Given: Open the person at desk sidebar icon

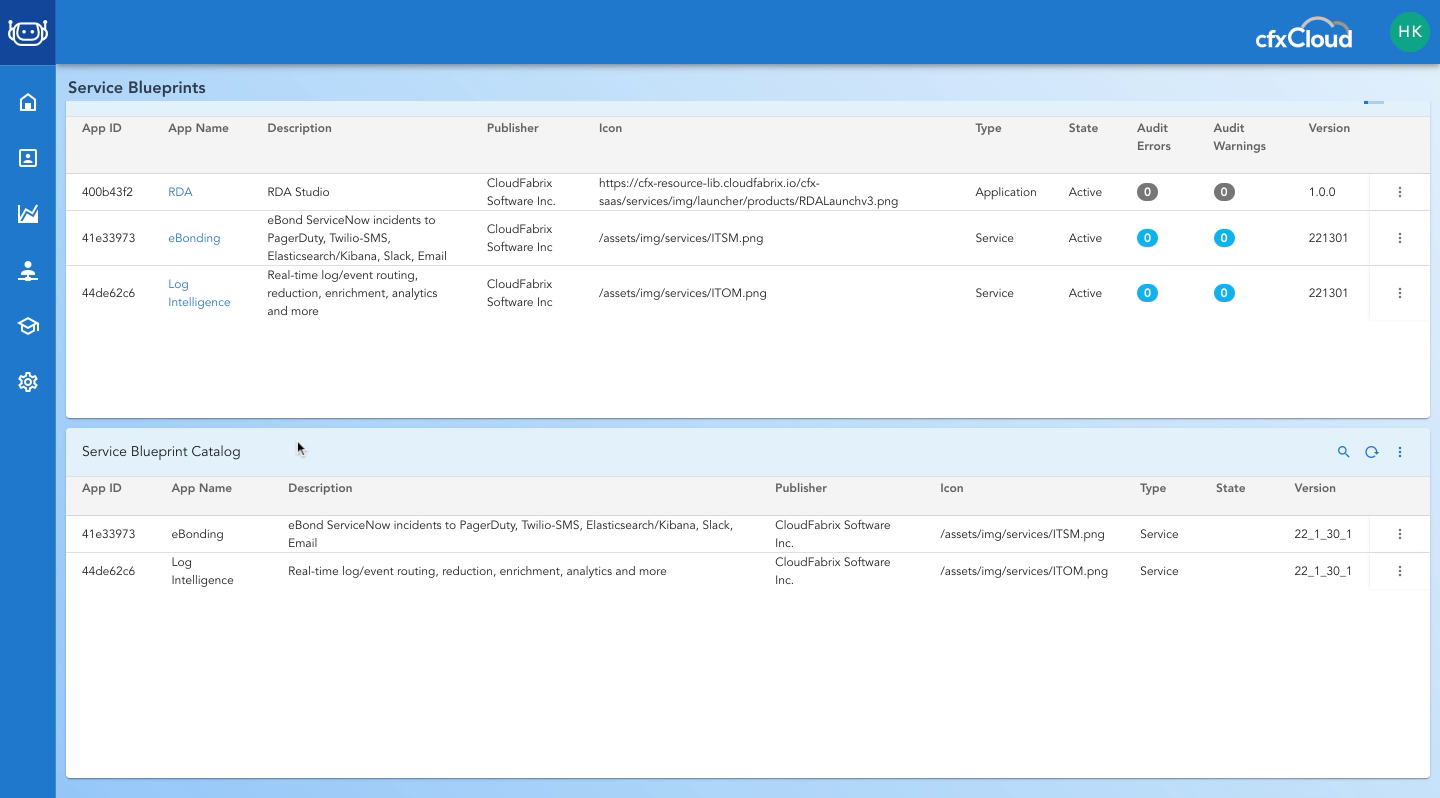Looking at the screenshot, I should pos(28,270).
